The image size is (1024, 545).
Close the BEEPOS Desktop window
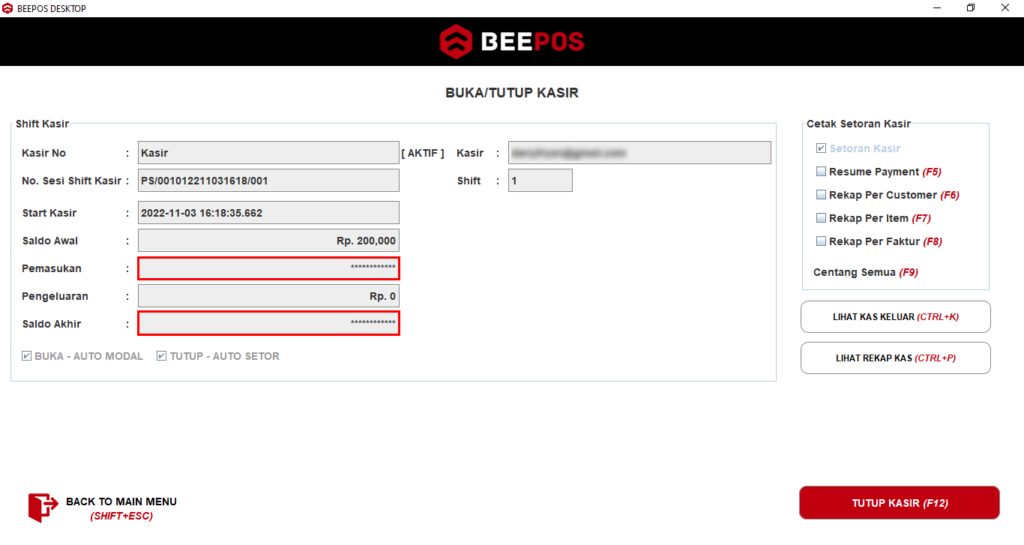pyautogui.click(x=1005, y=8)
